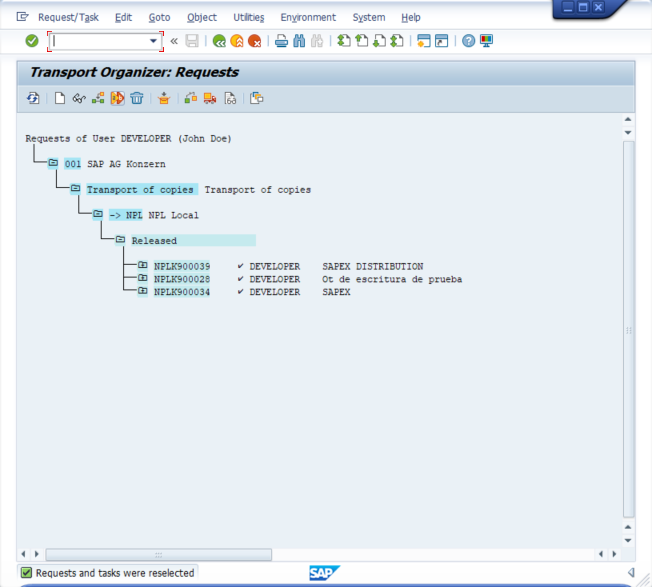Viewport: 652px width, 587px height.
Task: Jump to First Page icon
Action: (343, 41)
